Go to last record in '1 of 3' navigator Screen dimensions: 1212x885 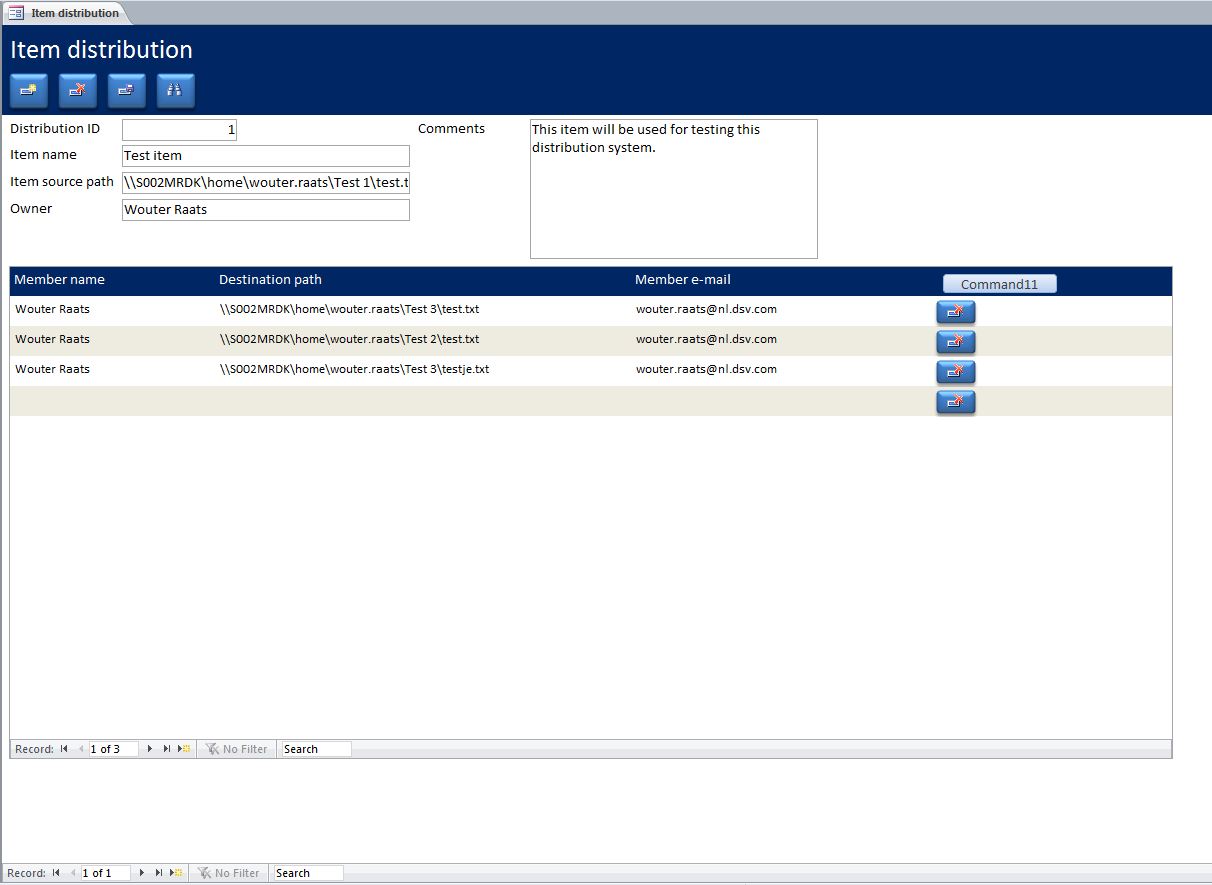[x=167, y=749]
